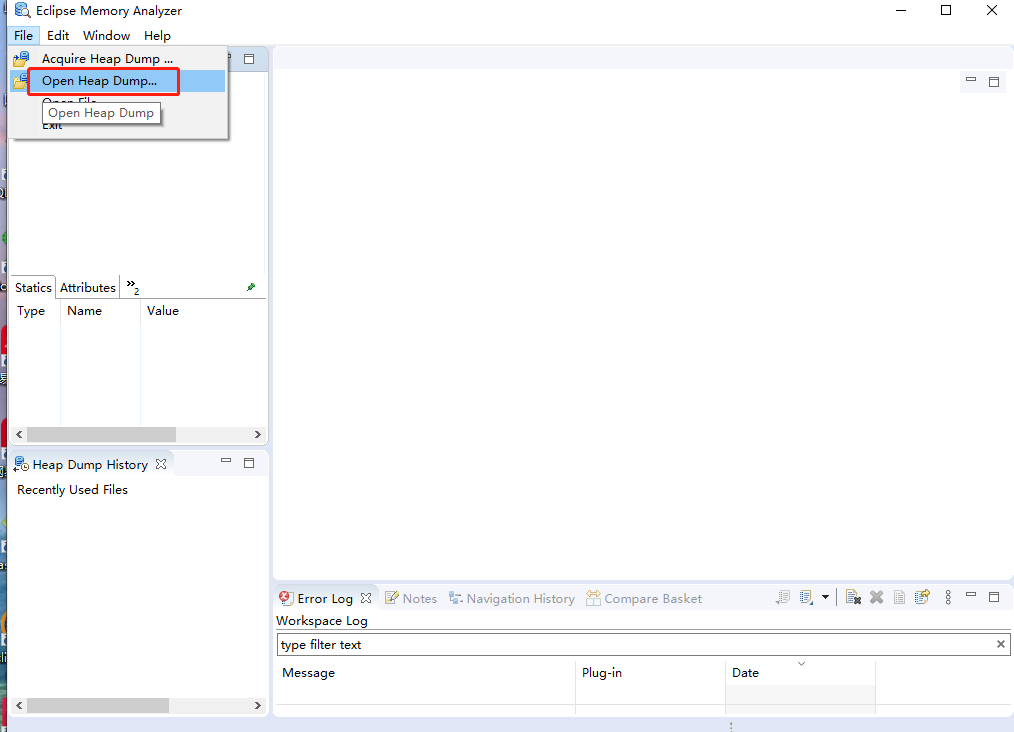Minimize the Eclipse Memory Analyzer window
The width and height of the screenshot is (1014, 732).
901,10
